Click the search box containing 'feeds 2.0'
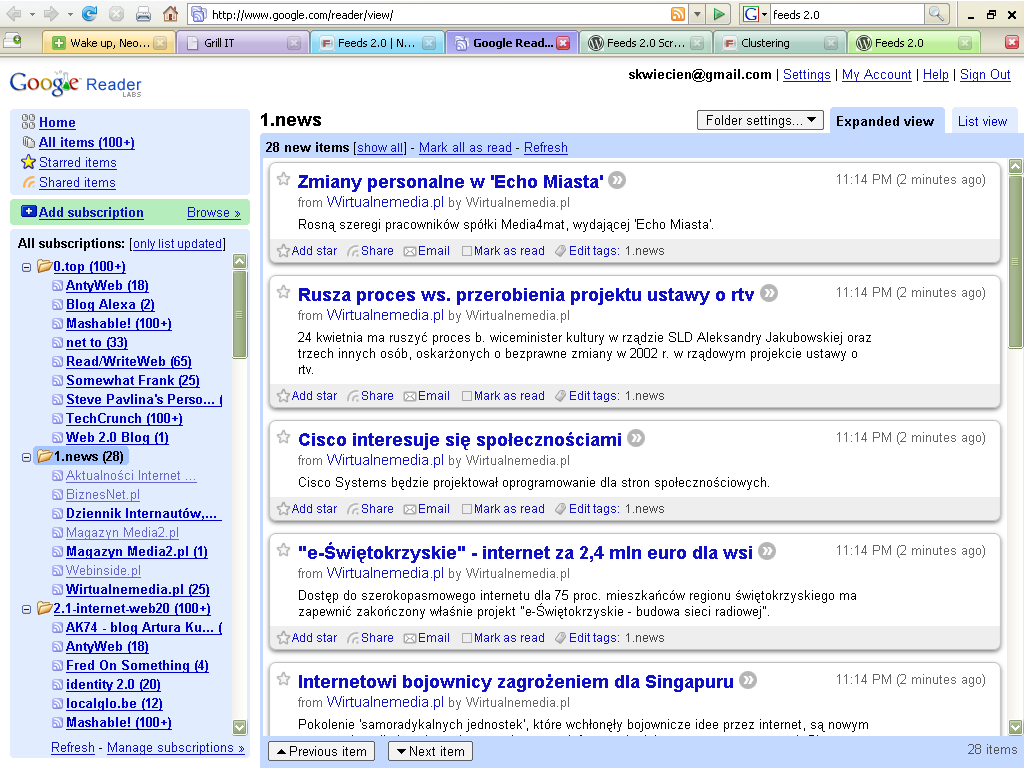This screenshot has height=768, width=1024. pyautogui.click(x=846, y=14)
